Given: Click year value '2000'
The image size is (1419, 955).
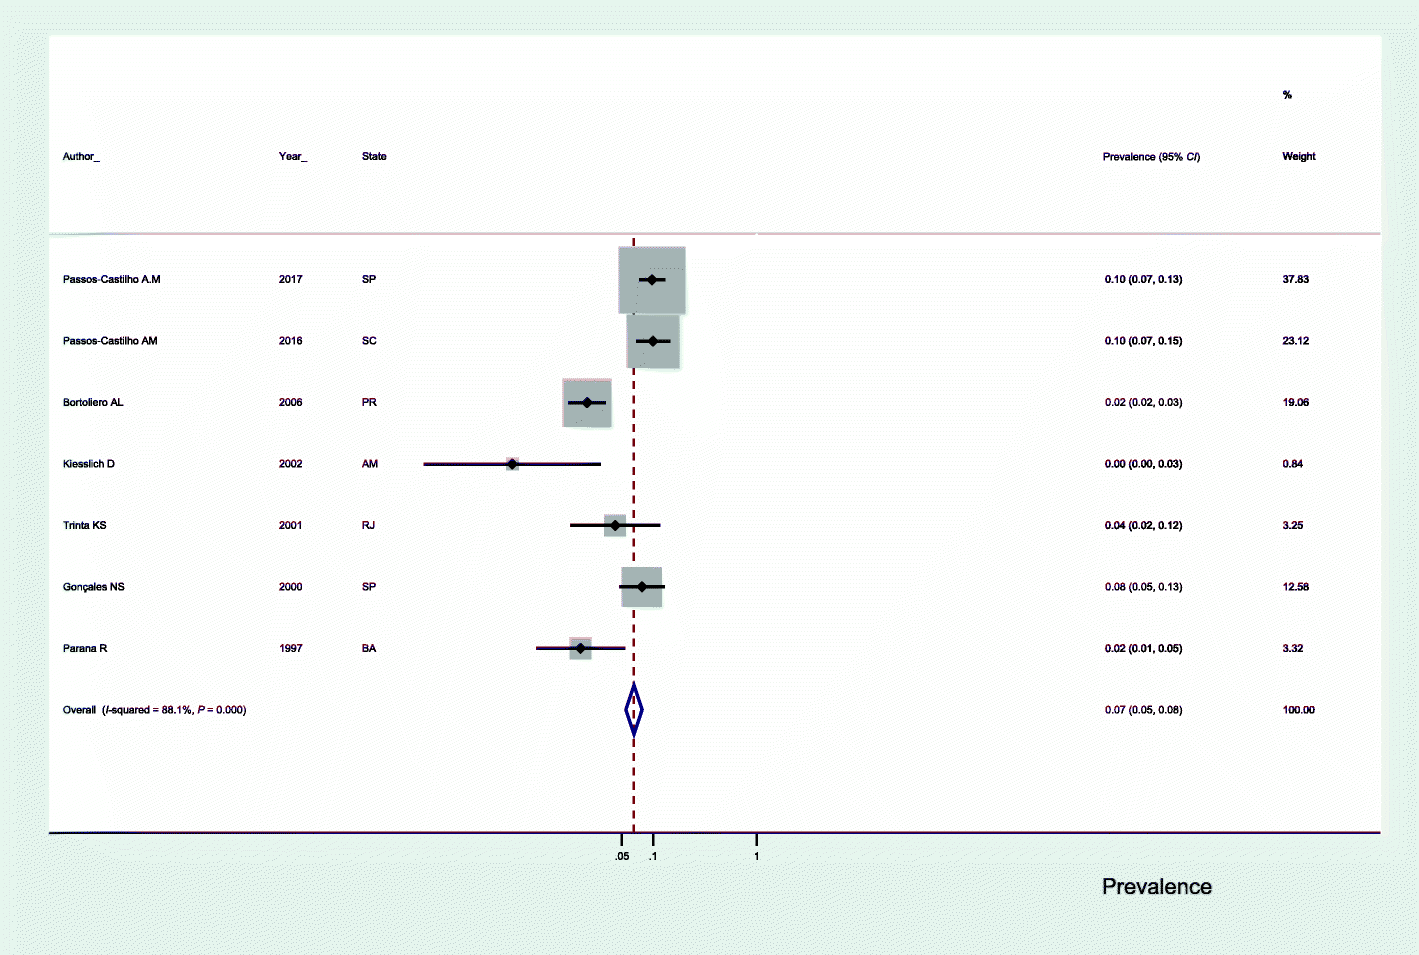Looking at the screenshot, I should [x=290, y=587].
